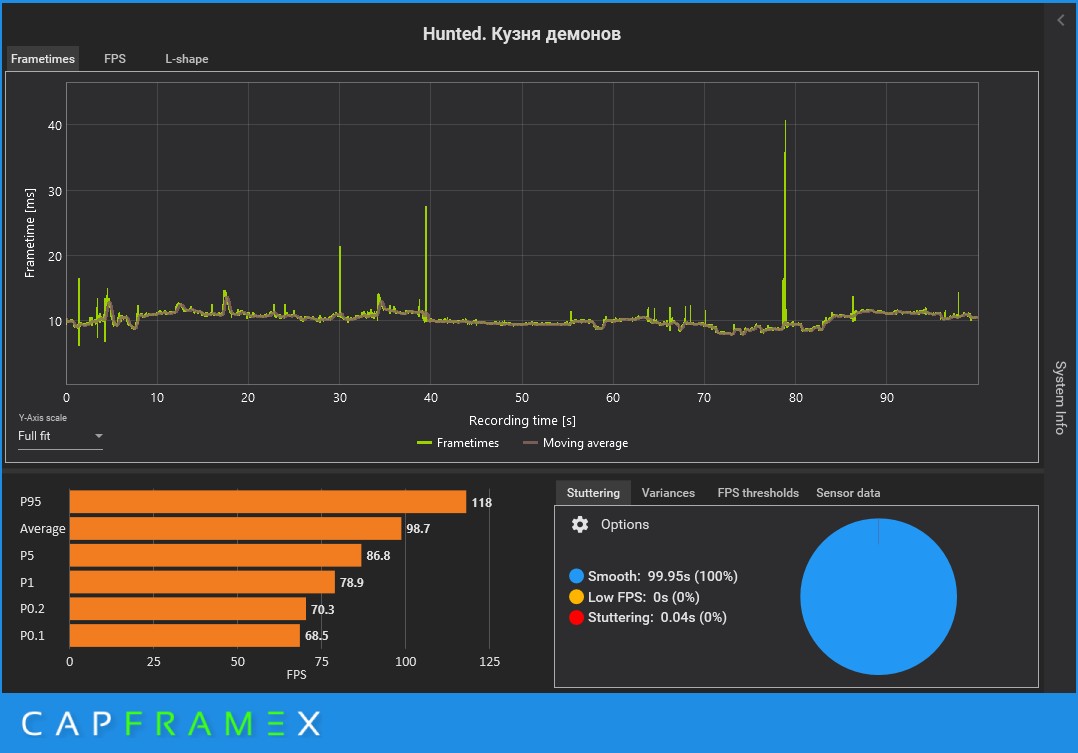Toggle the Moving average series in the legend
1078x753 pixels.
coord(575,443)
